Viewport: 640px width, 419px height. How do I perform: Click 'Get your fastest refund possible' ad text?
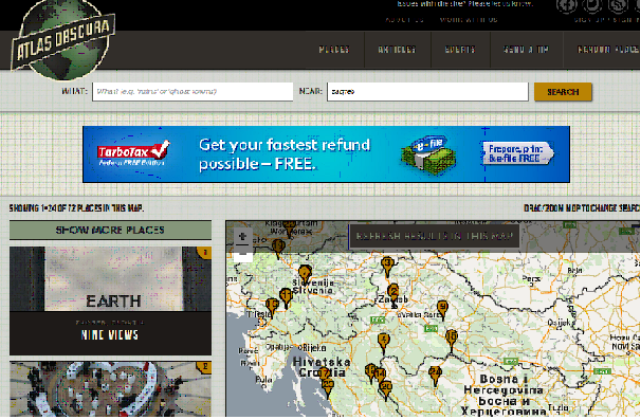pos(284,154)
